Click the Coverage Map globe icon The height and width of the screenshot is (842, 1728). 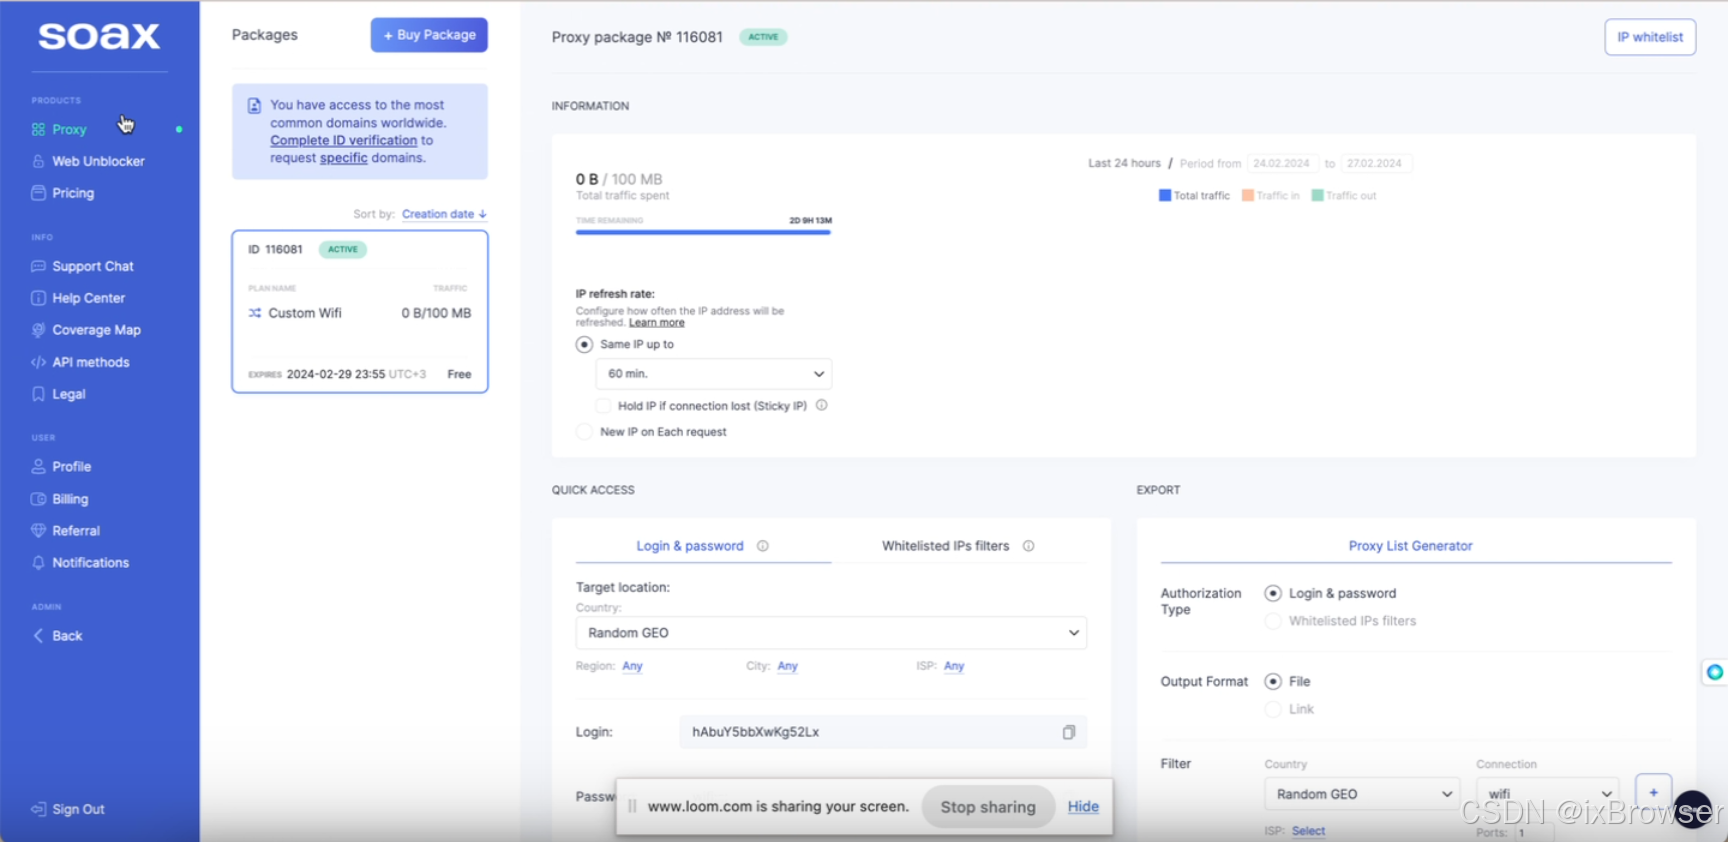(38, 330)
